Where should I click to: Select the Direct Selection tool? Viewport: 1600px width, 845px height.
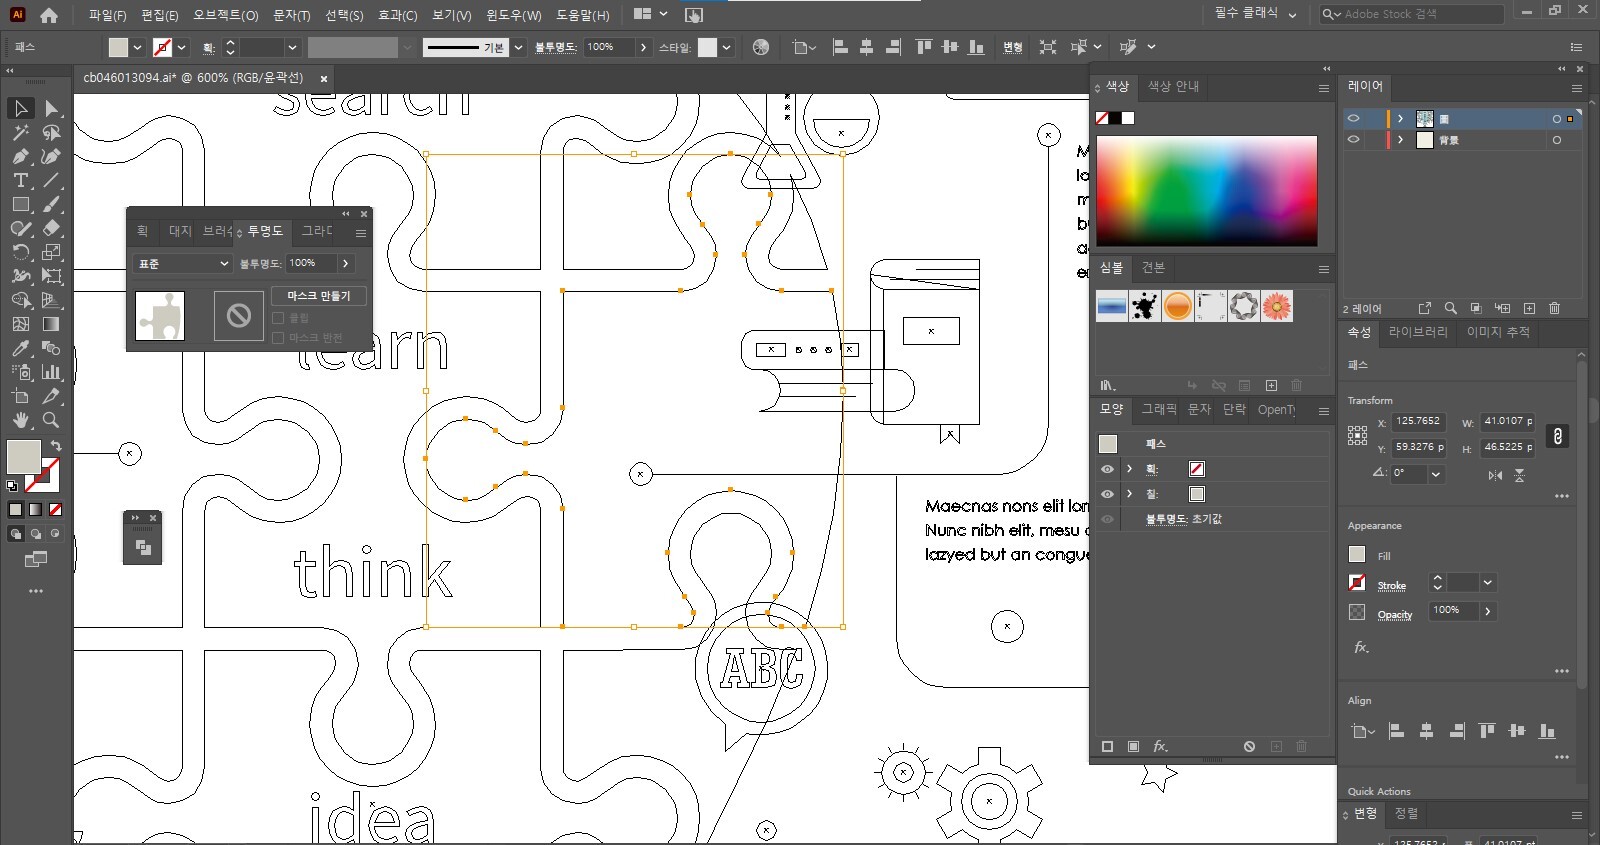[52, 108]
